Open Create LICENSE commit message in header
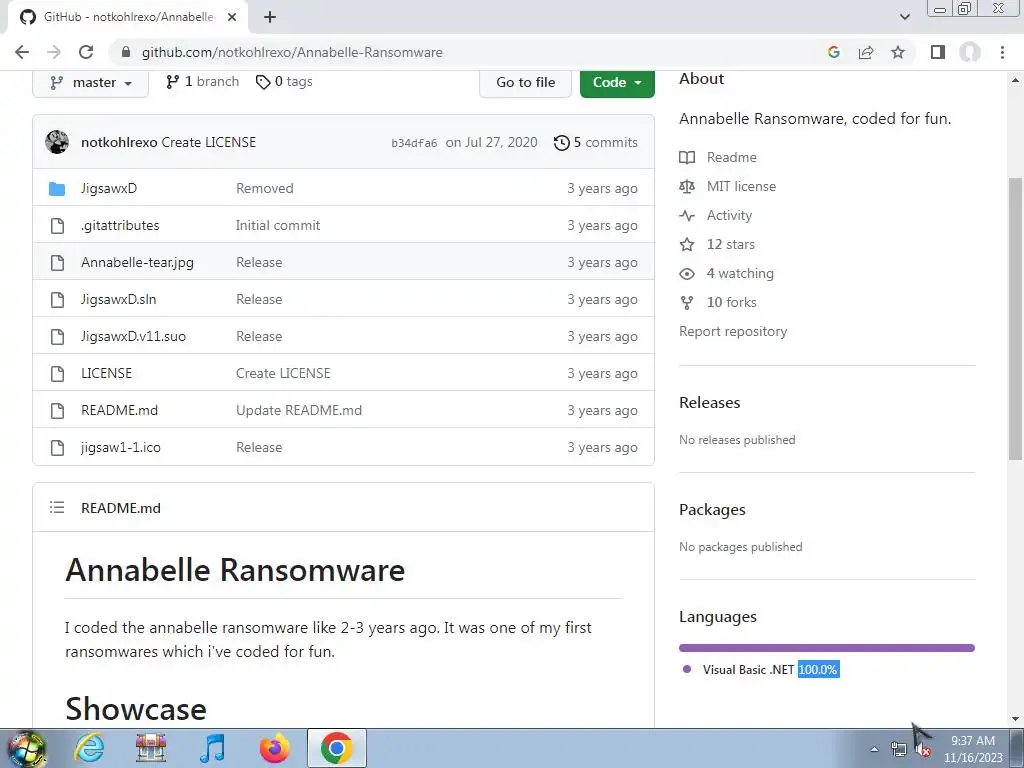 208,142
